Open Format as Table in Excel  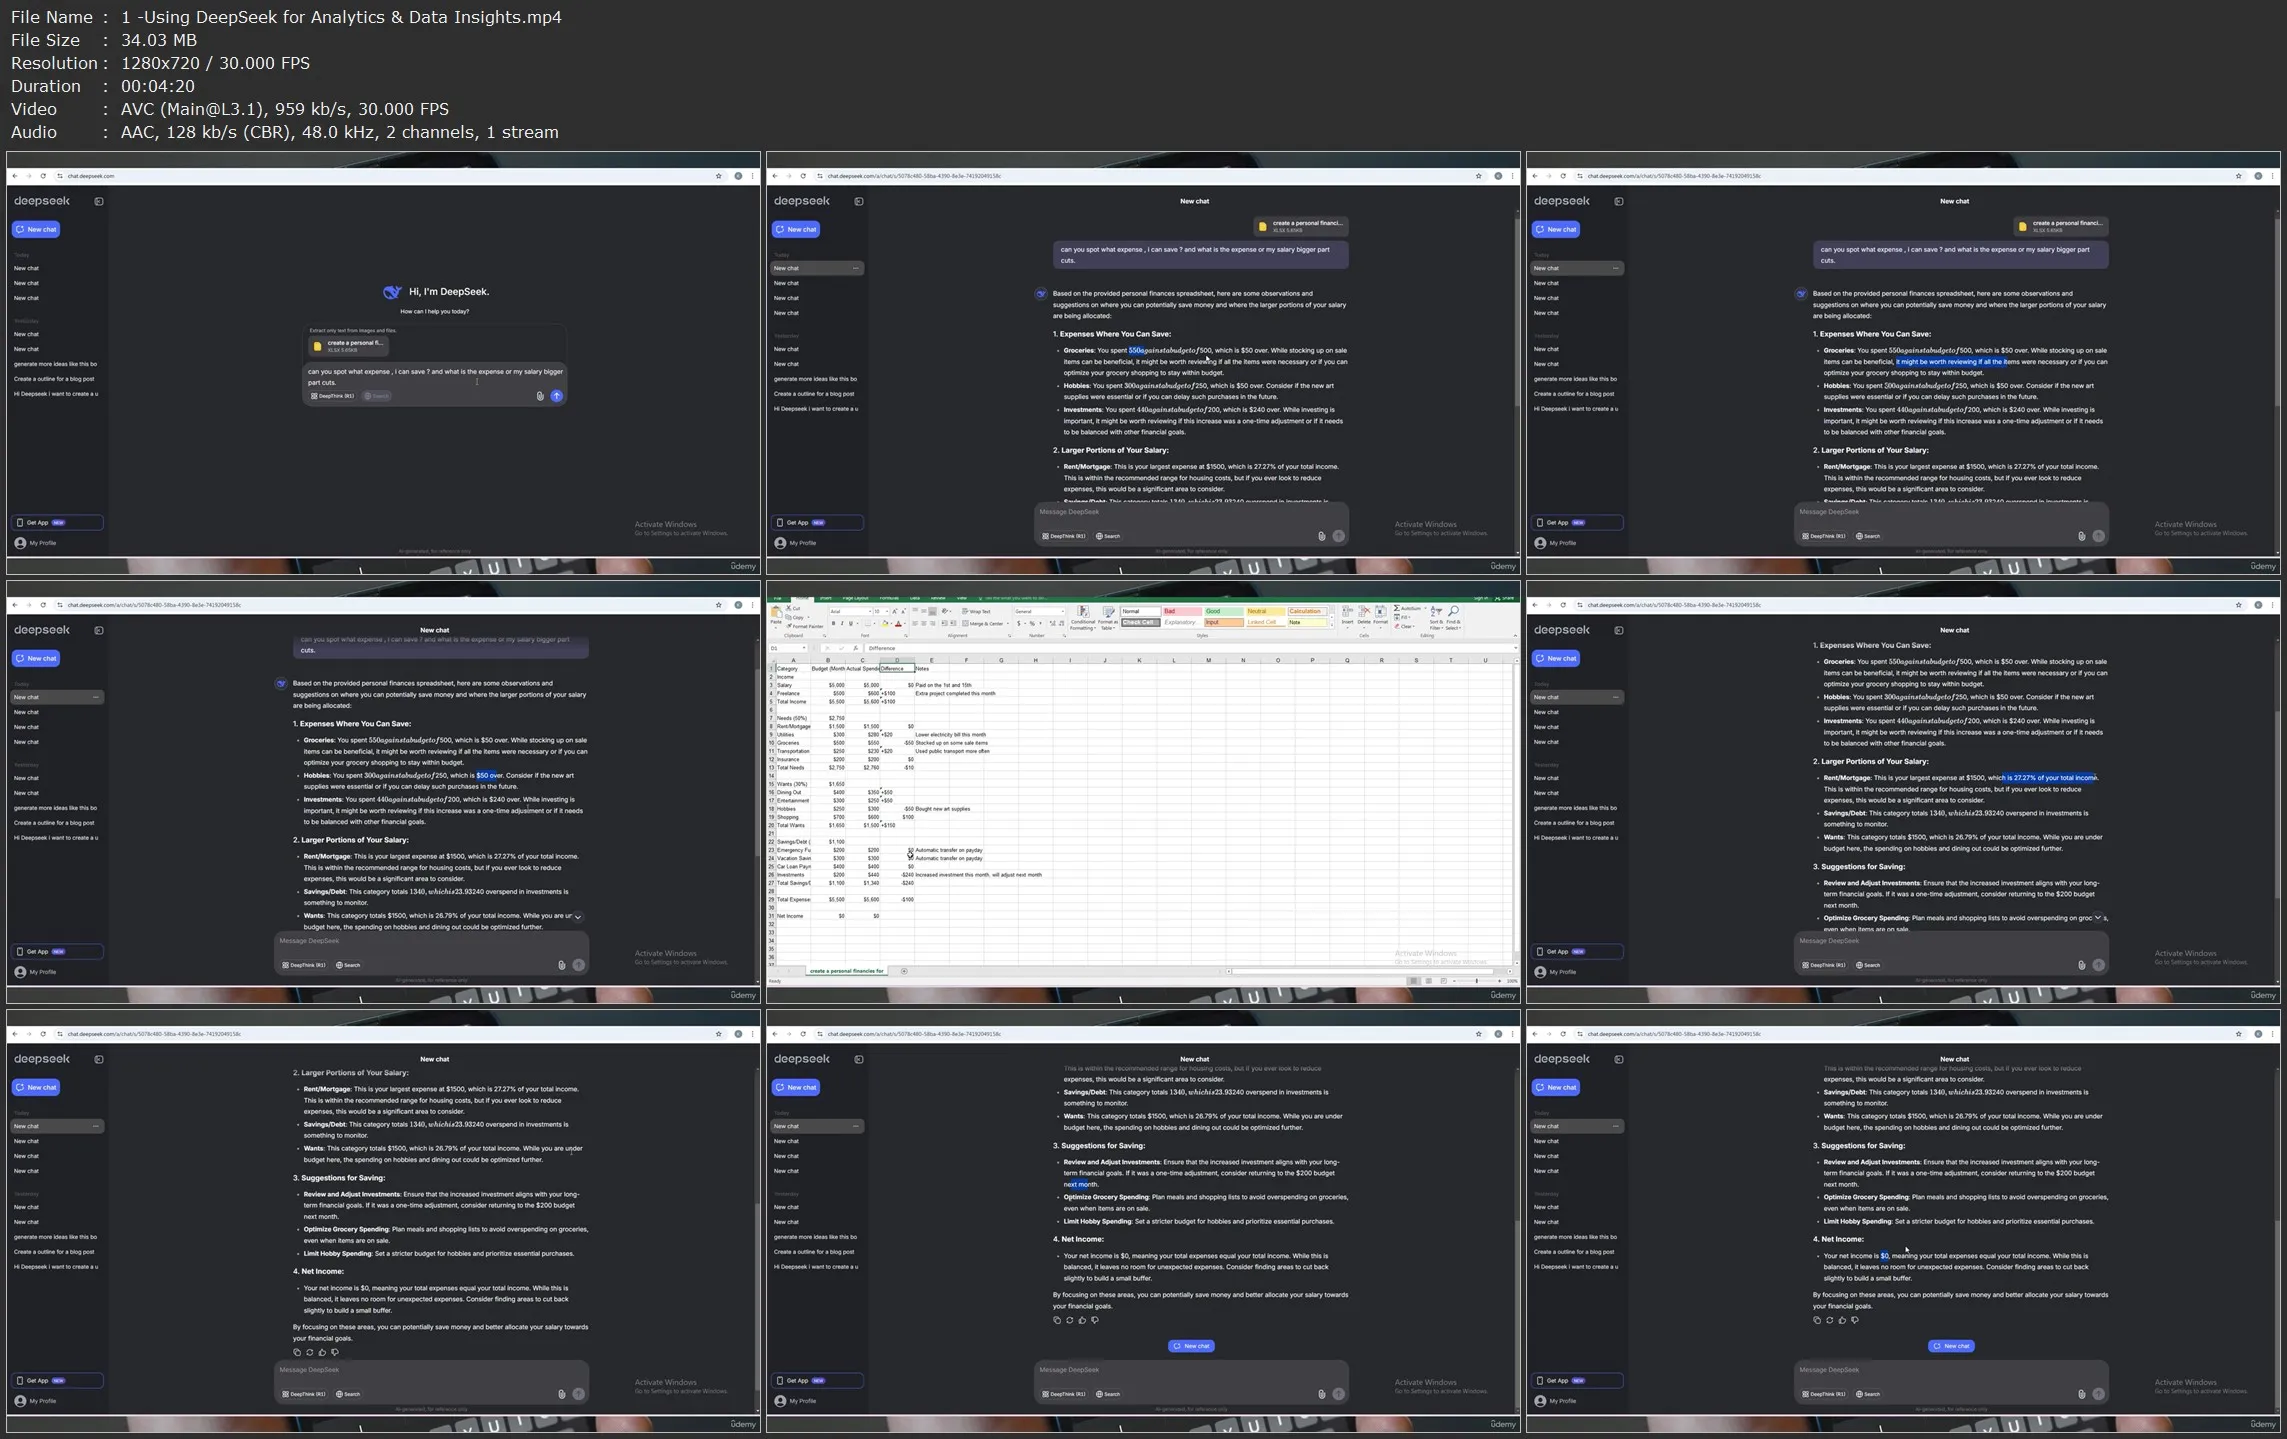click(1108, 617)
